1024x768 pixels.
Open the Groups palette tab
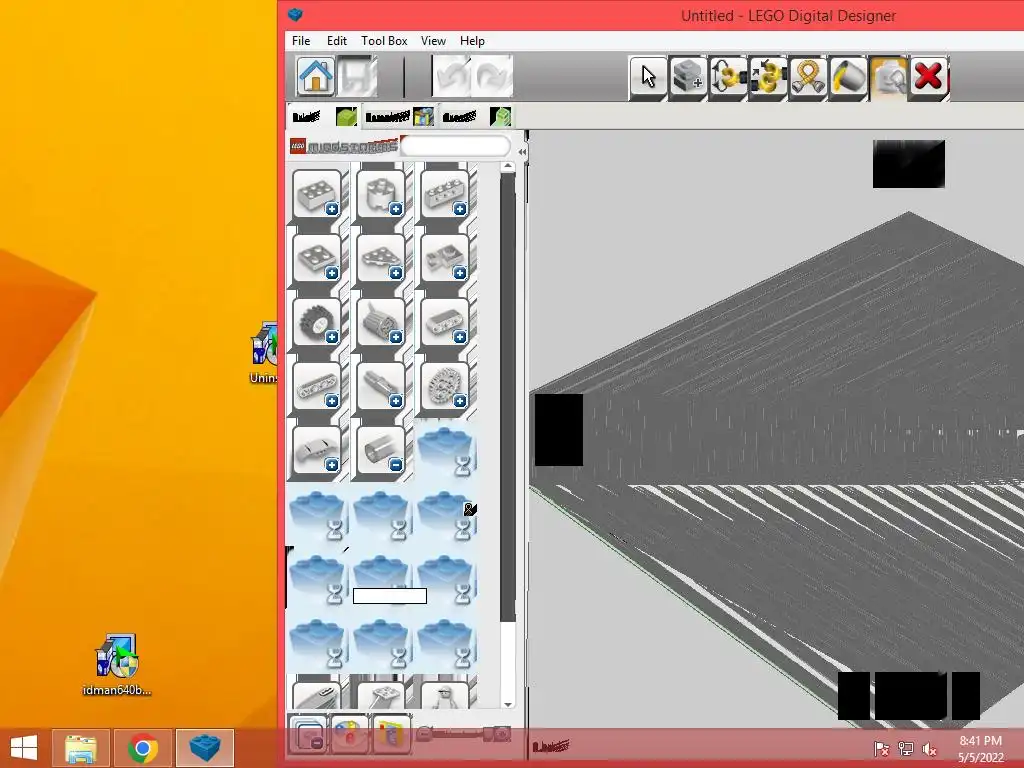(475, 117)
